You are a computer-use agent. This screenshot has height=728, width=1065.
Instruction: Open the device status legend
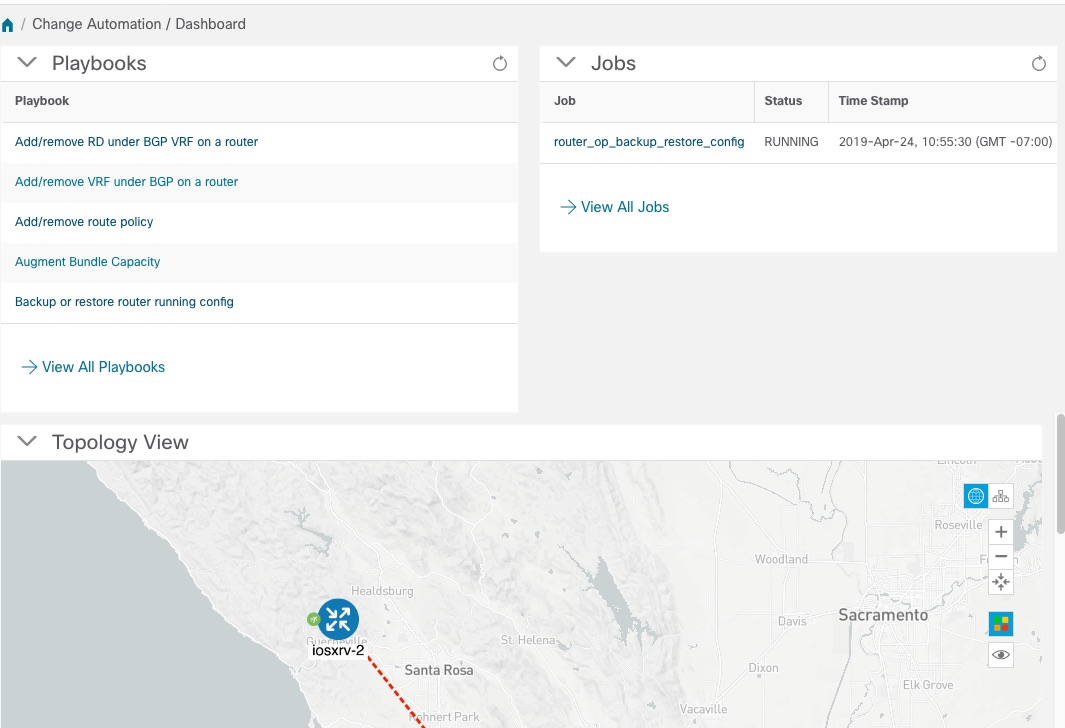coord(1000,623)
